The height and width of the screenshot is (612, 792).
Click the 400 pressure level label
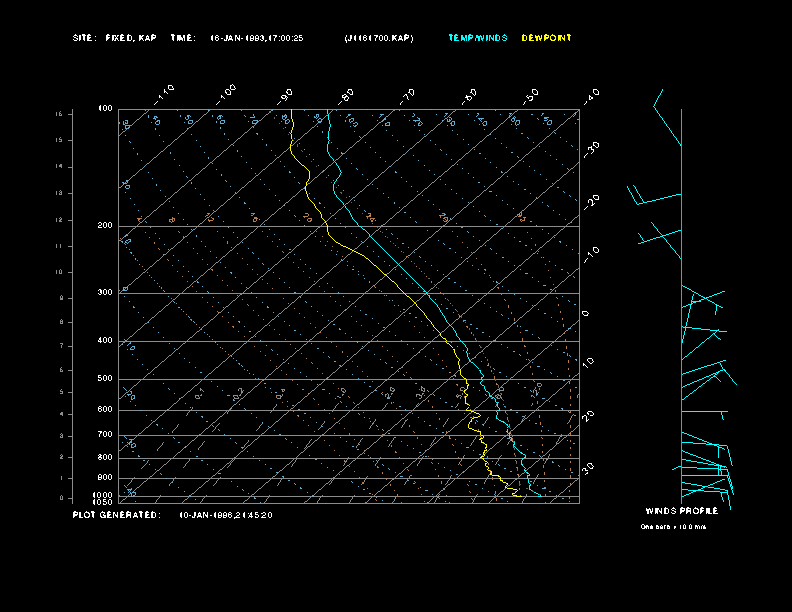click(105, 341)
